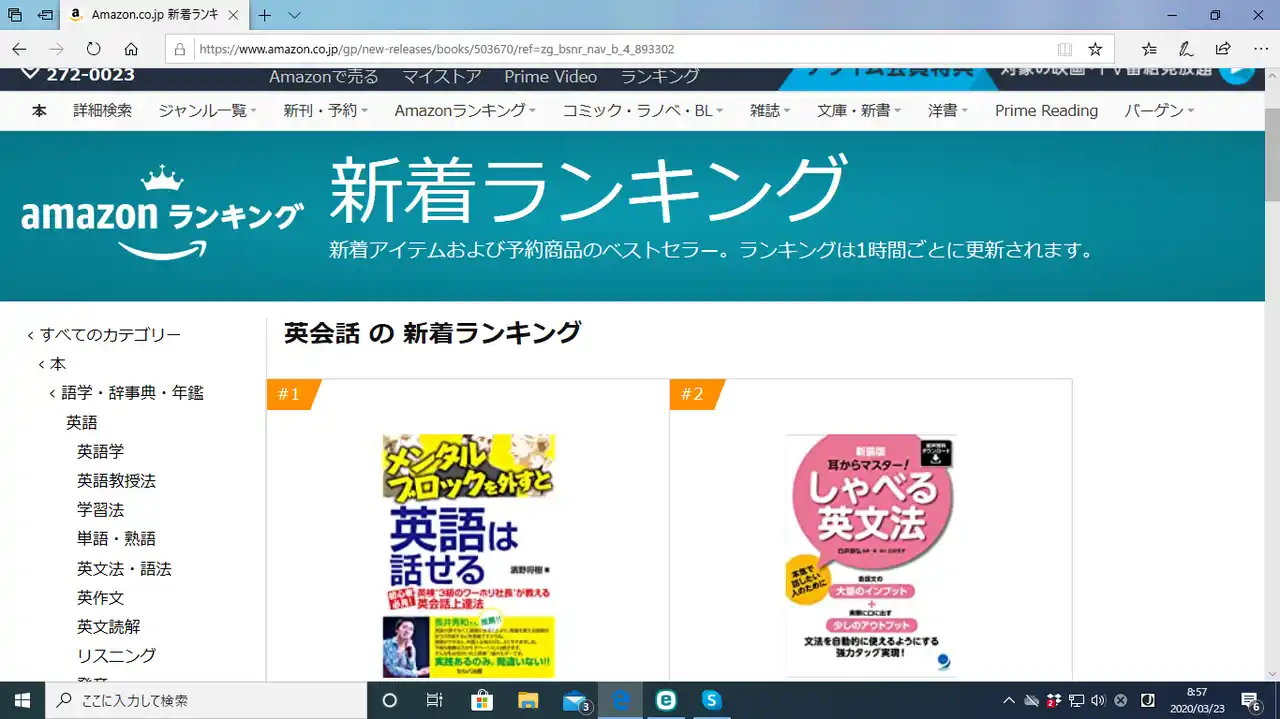Open the マイストア top link

click(x=442, y=77)
